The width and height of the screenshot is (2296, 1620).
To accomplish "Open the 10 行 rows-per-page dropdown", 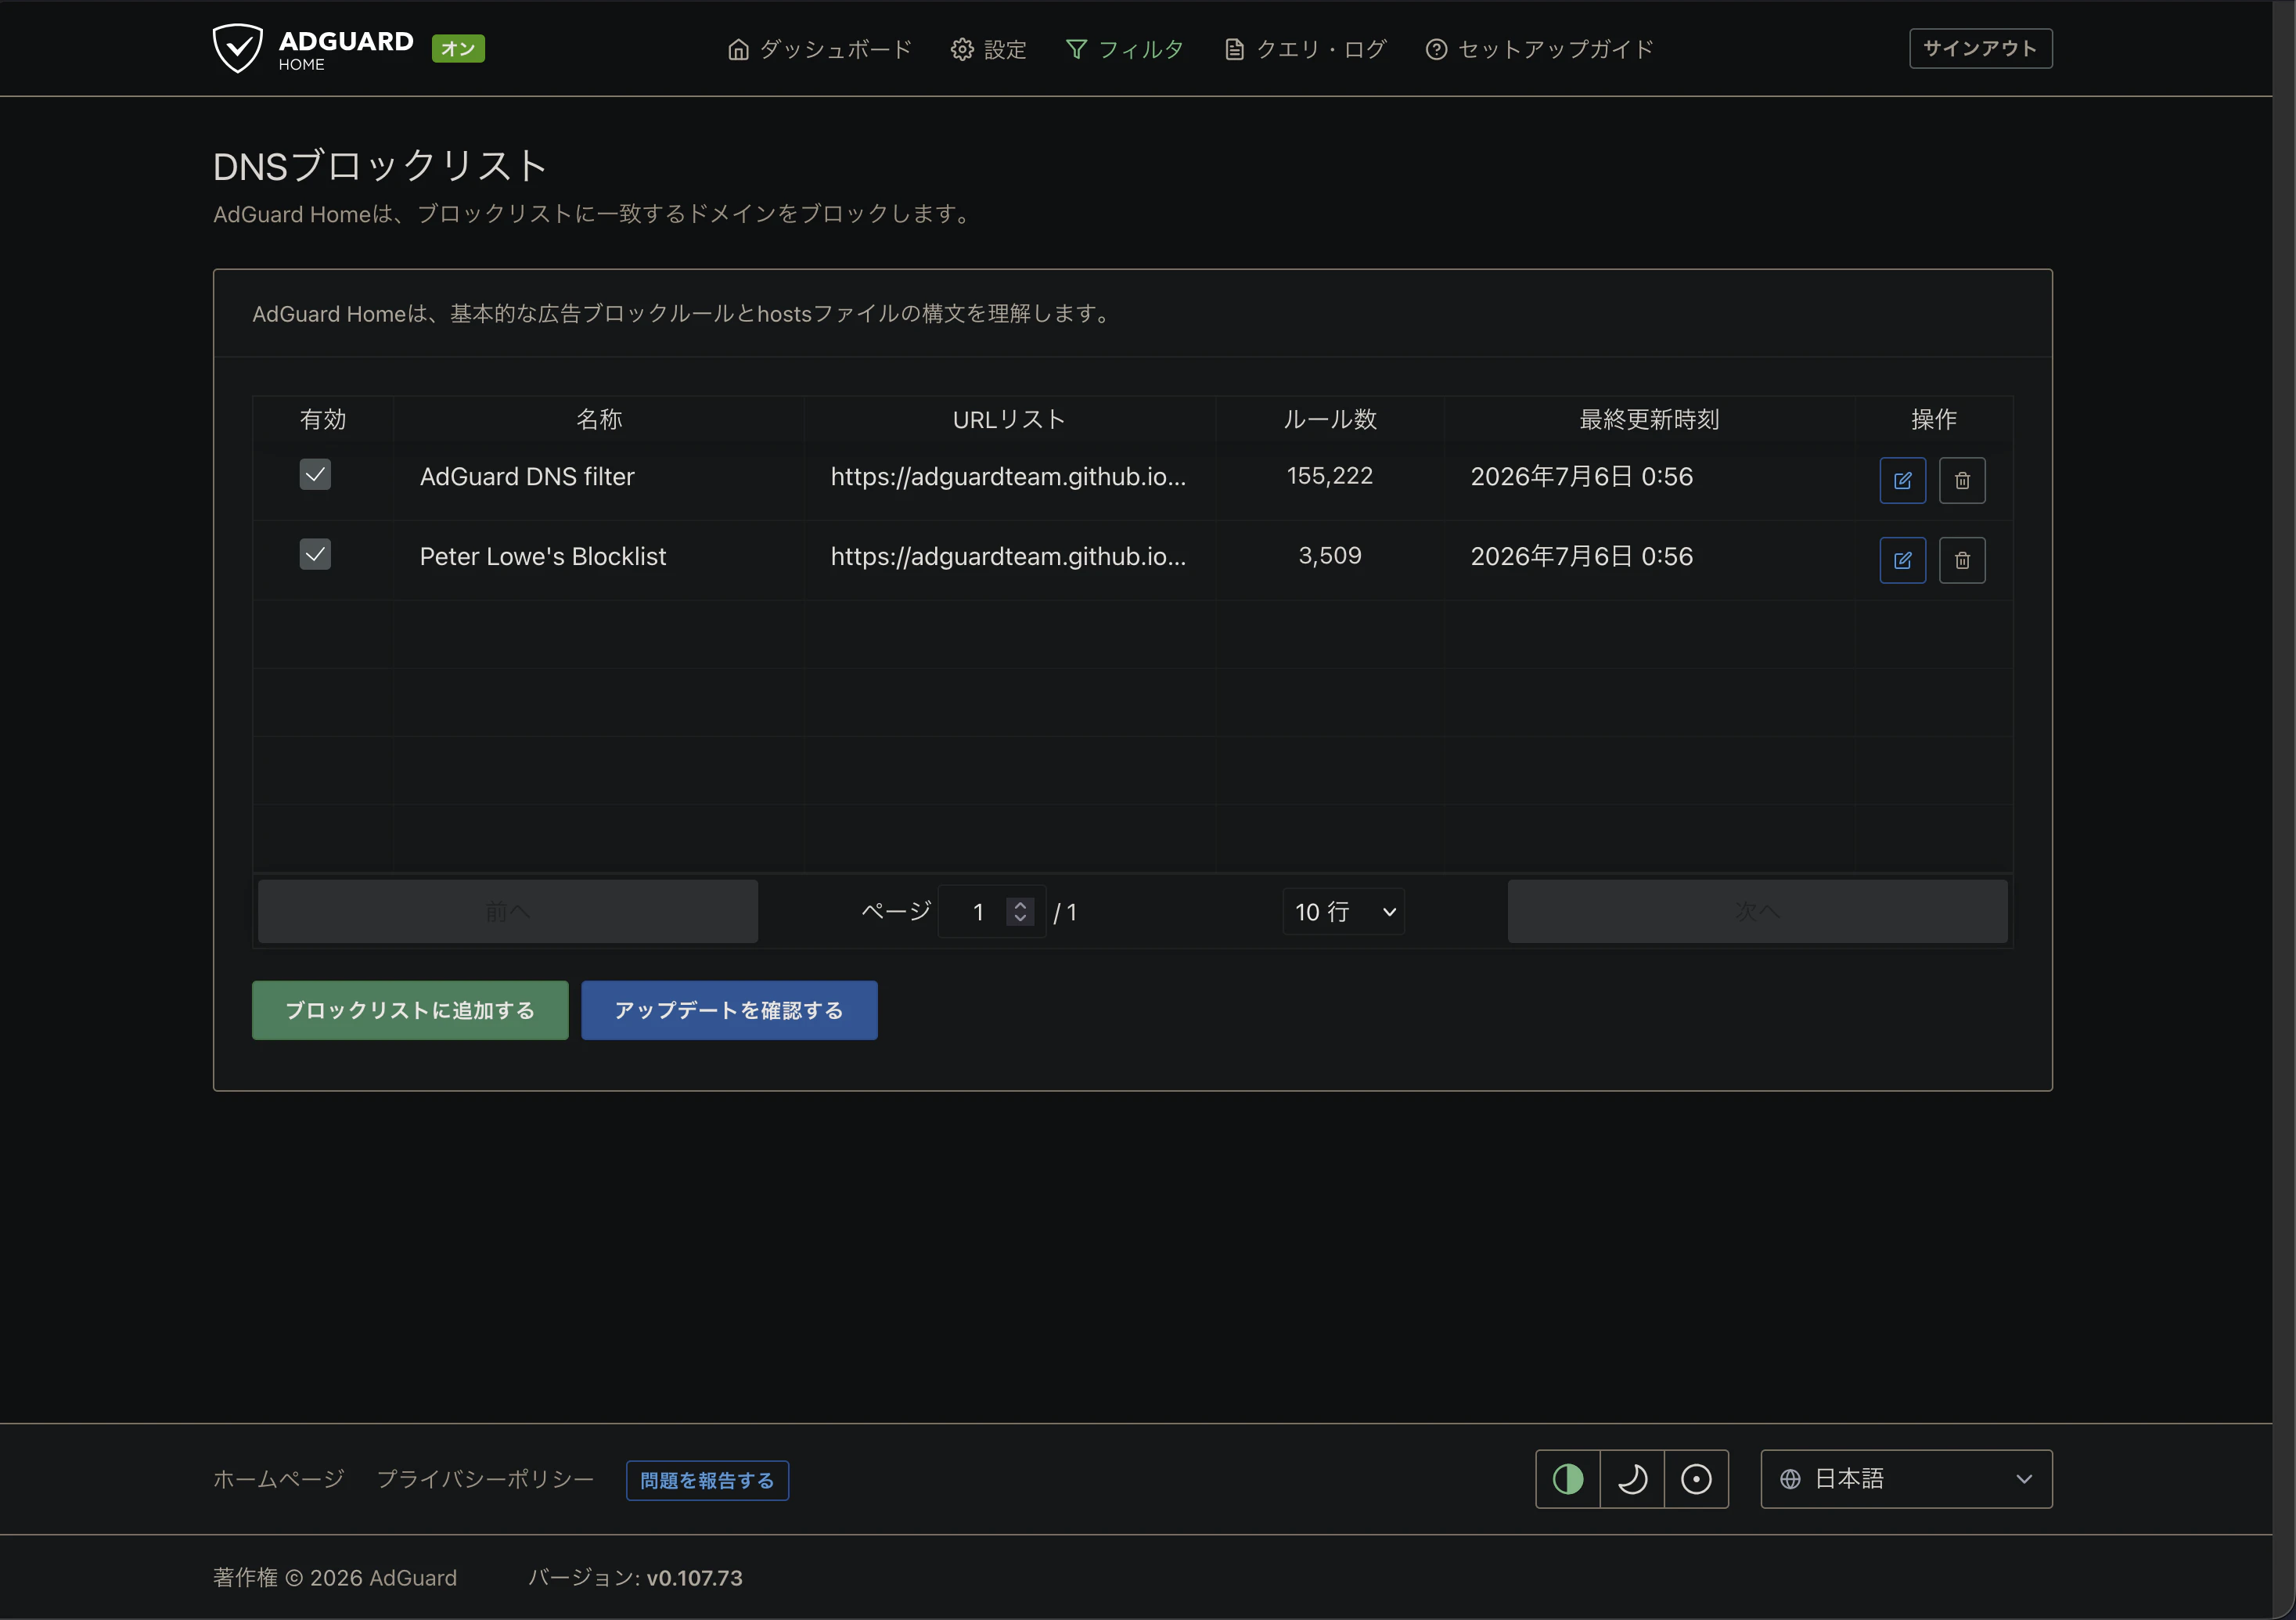I will coord(1343,912).
